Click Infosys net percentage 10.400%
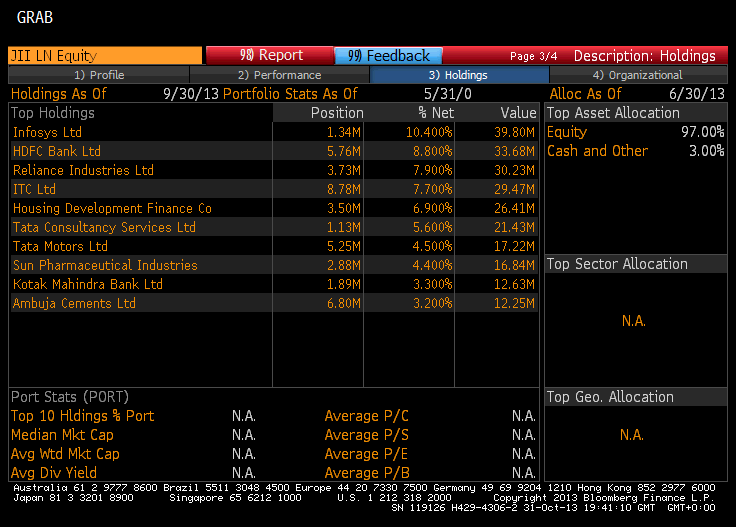 (x=429, y=132)
